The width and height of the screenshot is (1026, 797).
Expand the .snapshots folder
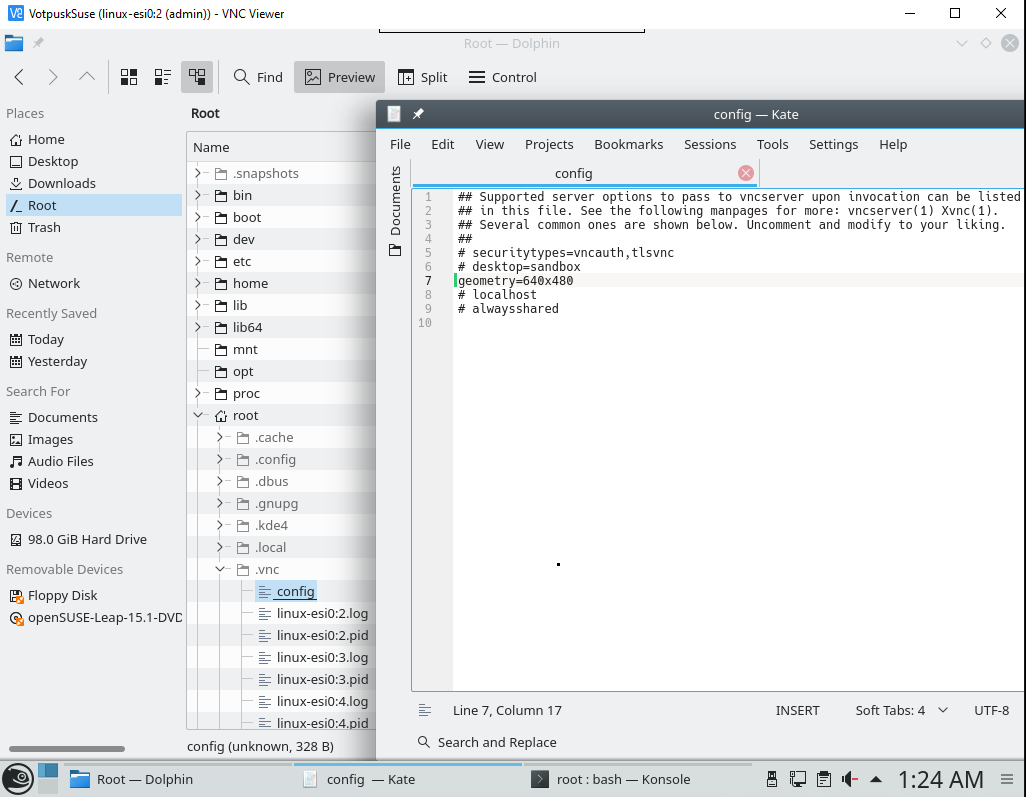point(198,173)
